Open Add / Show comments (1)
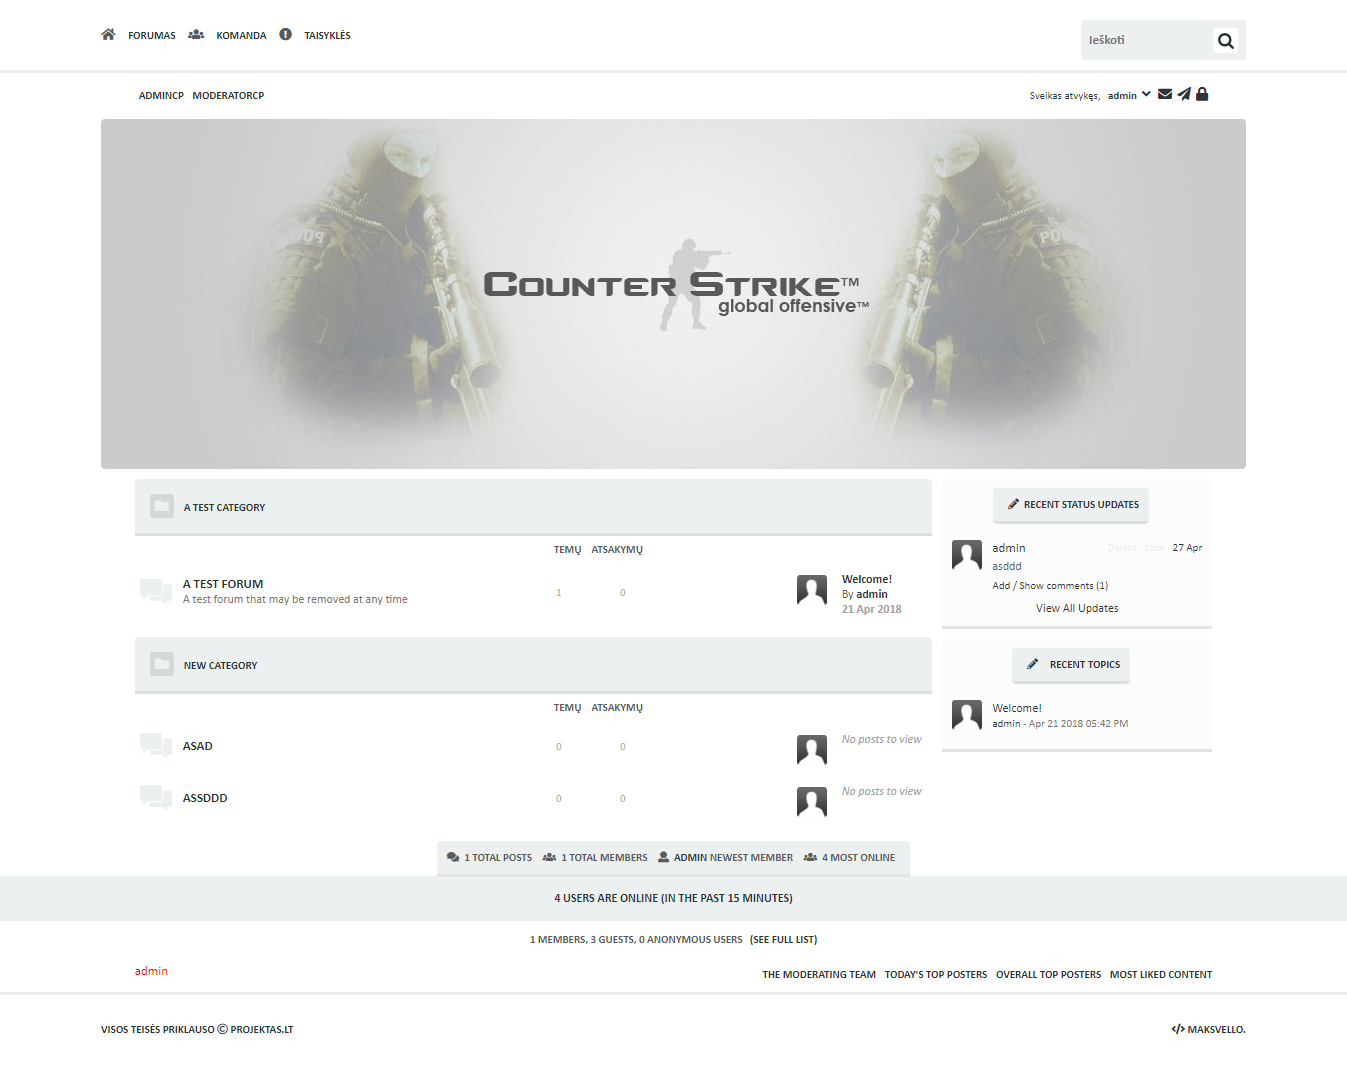The height and width of the screenshot is (1065, 1347). tap(1050, 586)
